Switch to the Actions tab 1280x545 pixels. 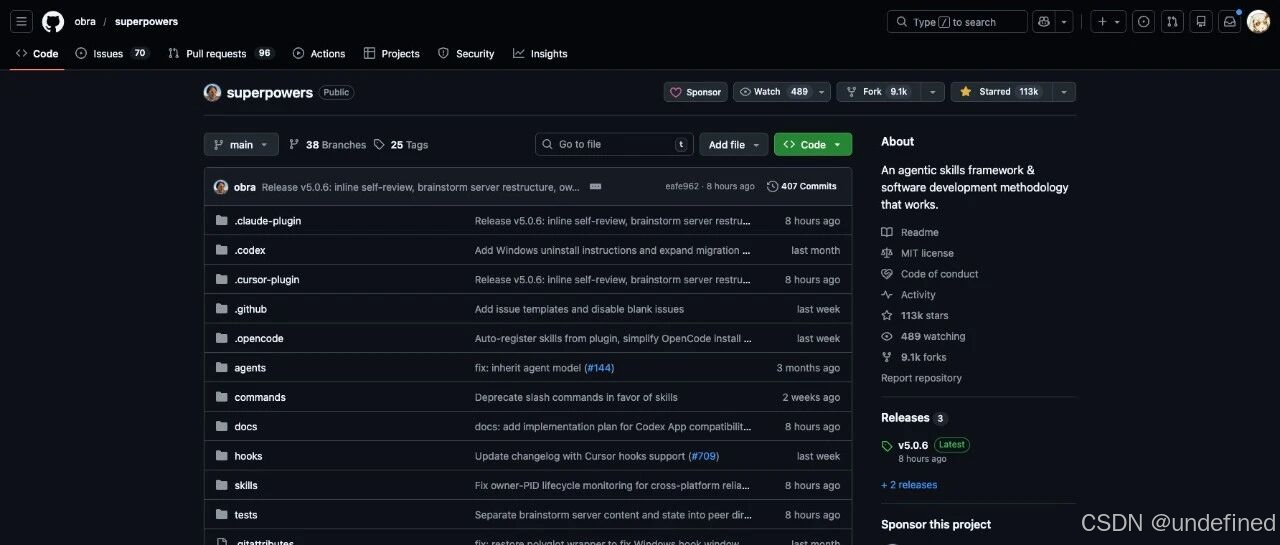tap(319, 54)
